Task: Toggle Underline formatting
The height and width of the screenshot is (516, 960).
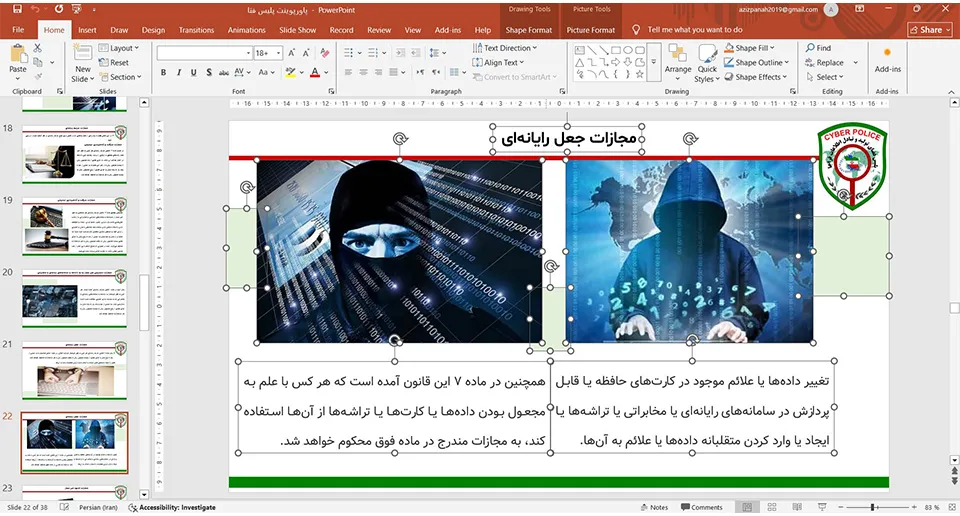Action: tap(193, 72)
